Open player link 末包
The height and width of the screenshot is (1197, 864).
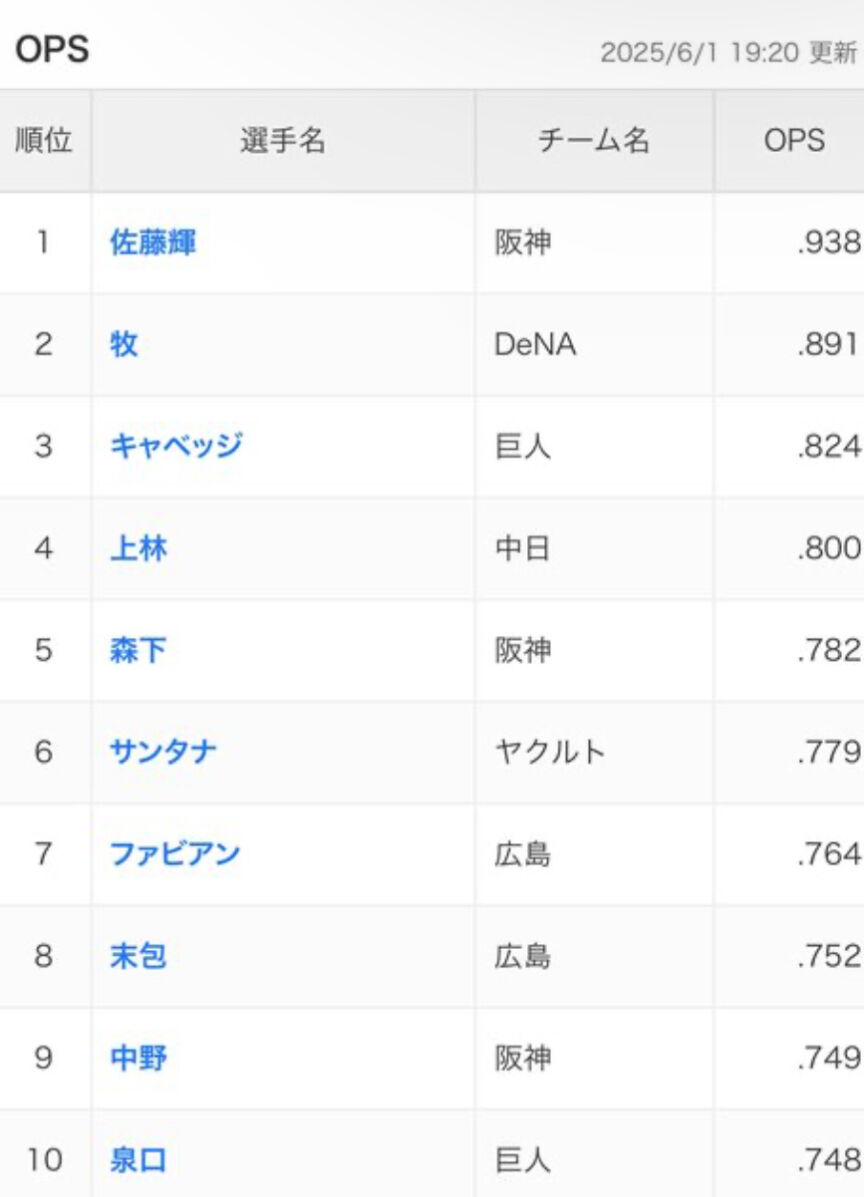point(138,956)
